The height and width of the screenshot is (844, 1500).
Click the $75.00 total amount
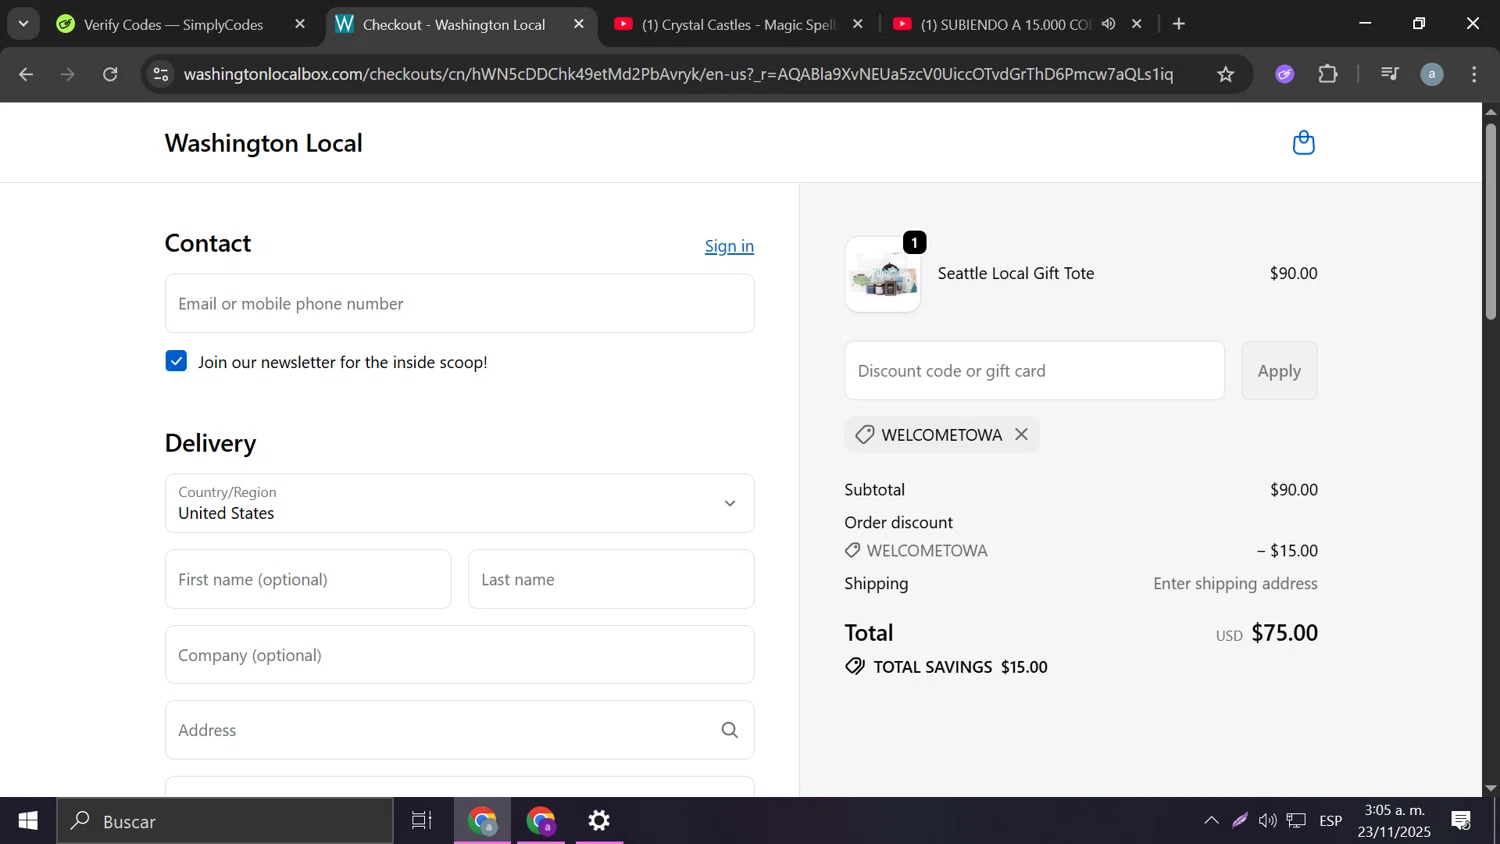click(1285, 633)
